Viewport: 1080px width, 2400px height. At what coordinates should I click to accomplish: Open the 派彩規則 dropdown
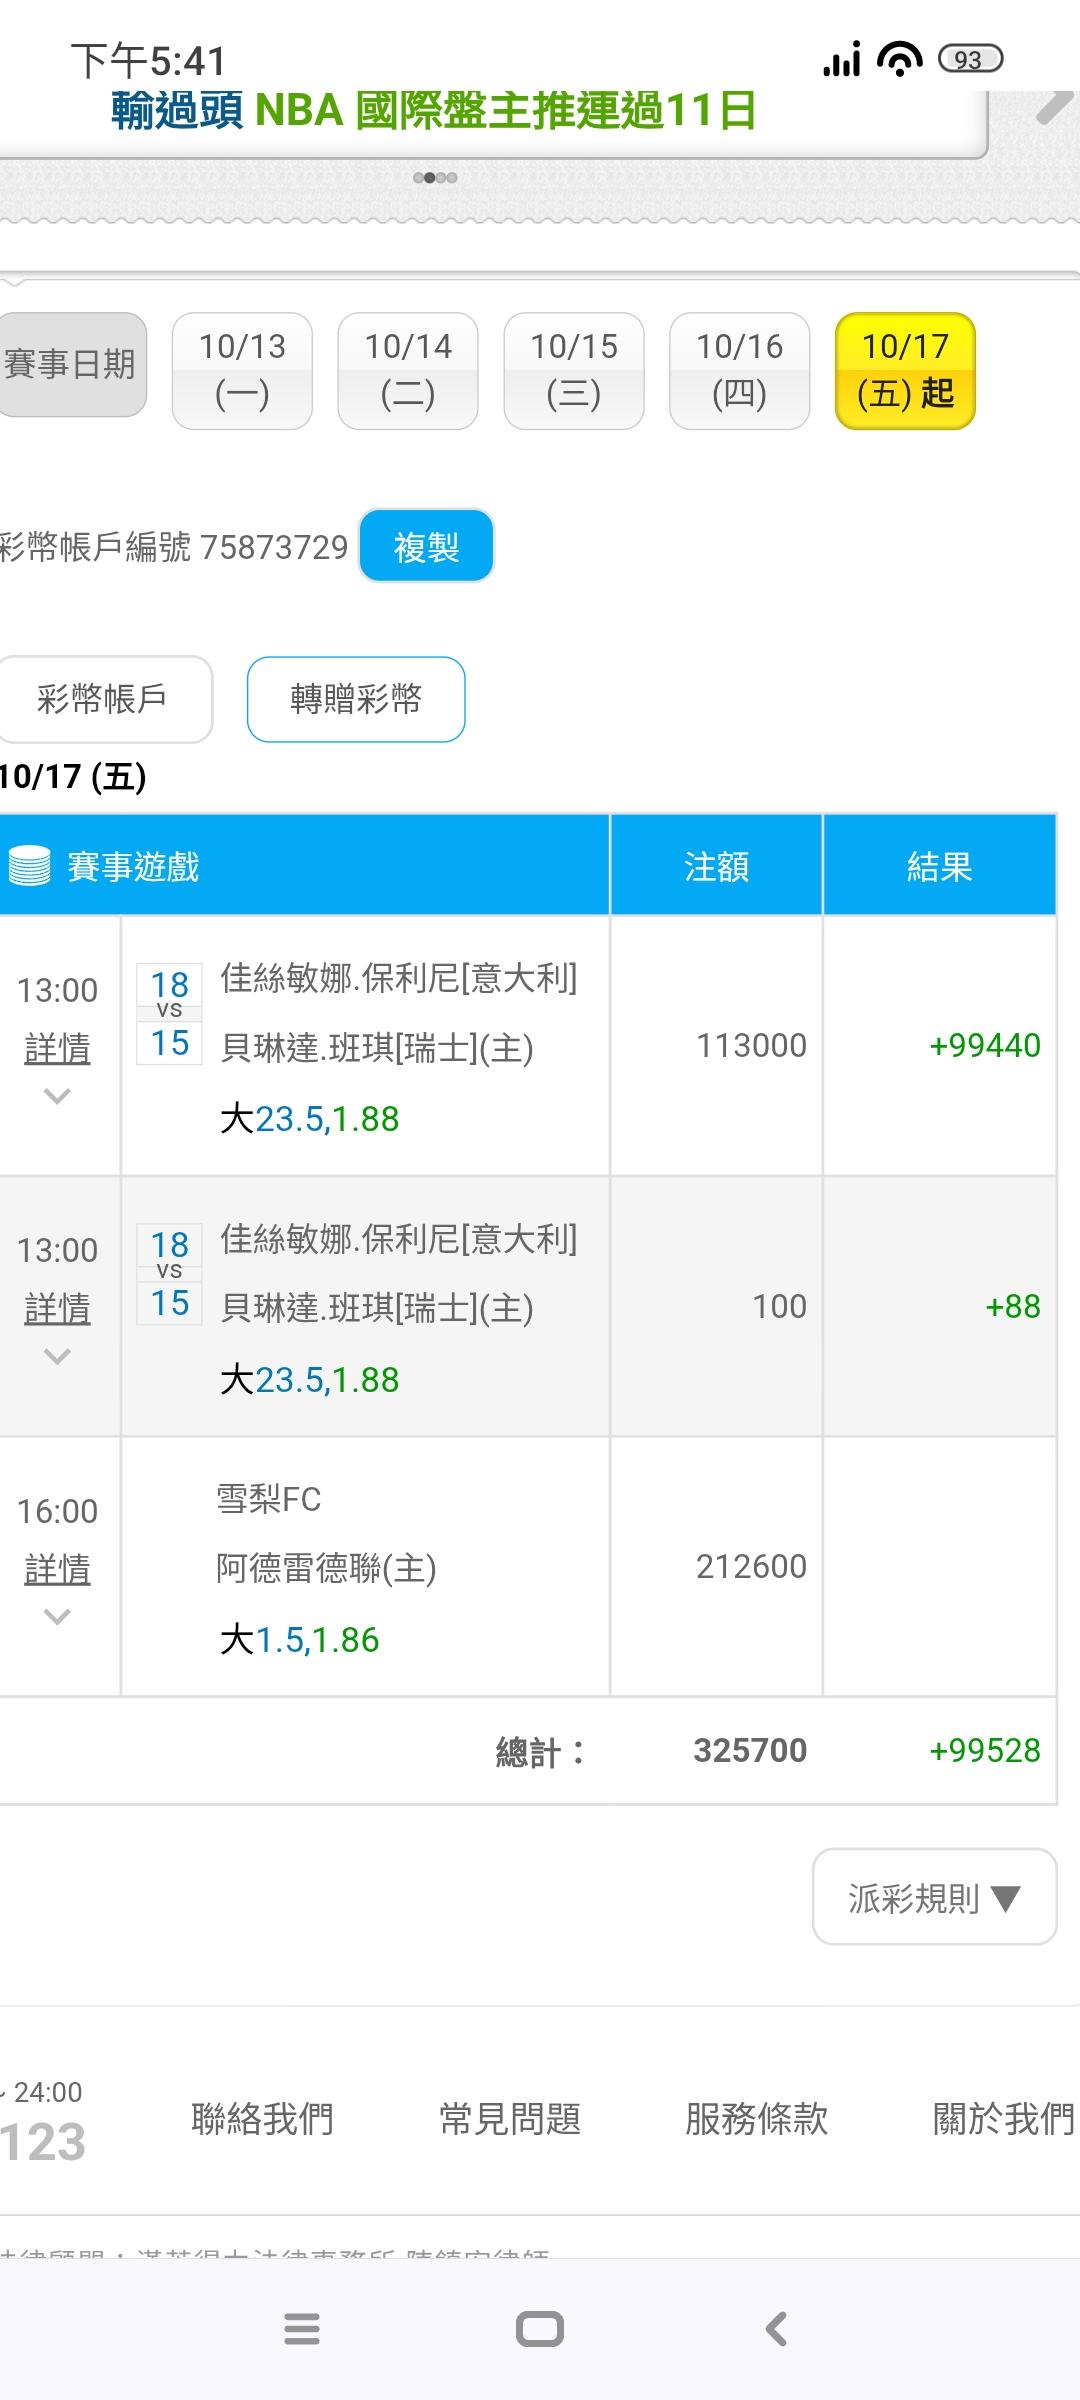[934, 1897]
